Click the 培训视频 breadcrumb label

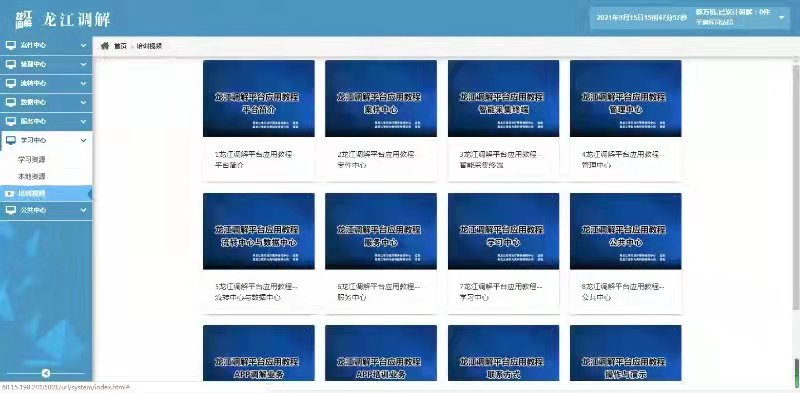[x=149, y=46]
